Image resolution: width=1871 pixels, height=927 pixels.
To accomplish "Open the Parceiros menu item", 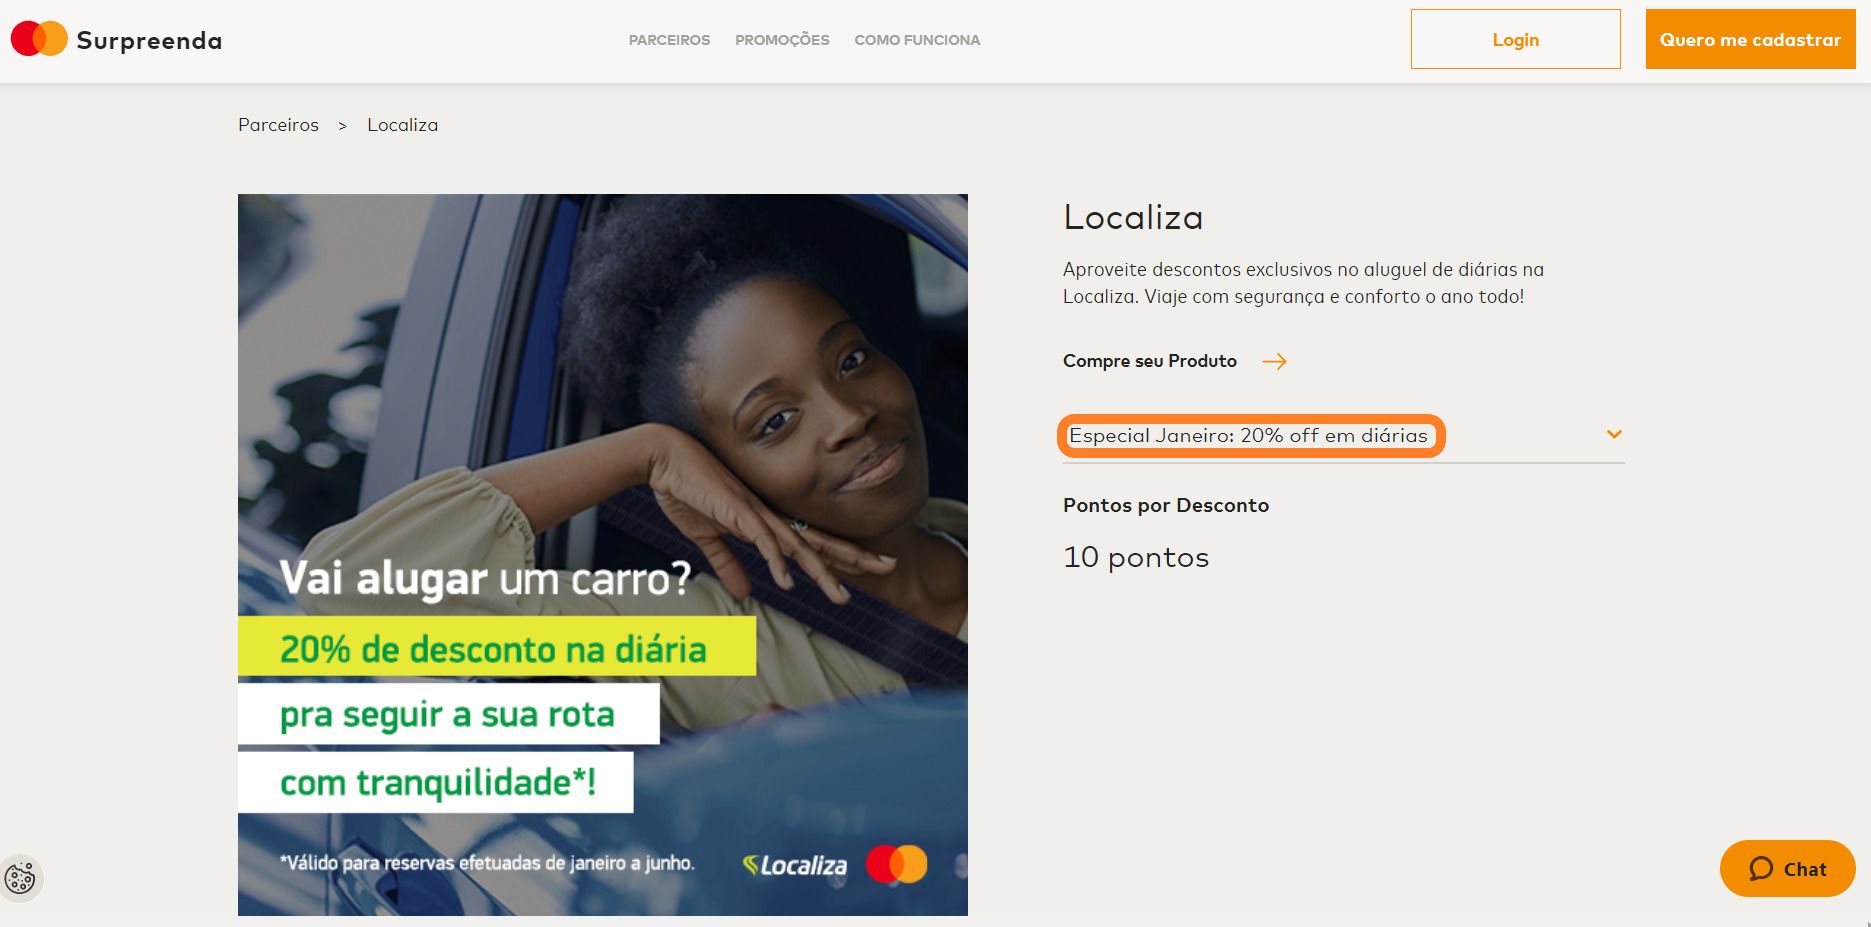I will [x=669, y=40].
